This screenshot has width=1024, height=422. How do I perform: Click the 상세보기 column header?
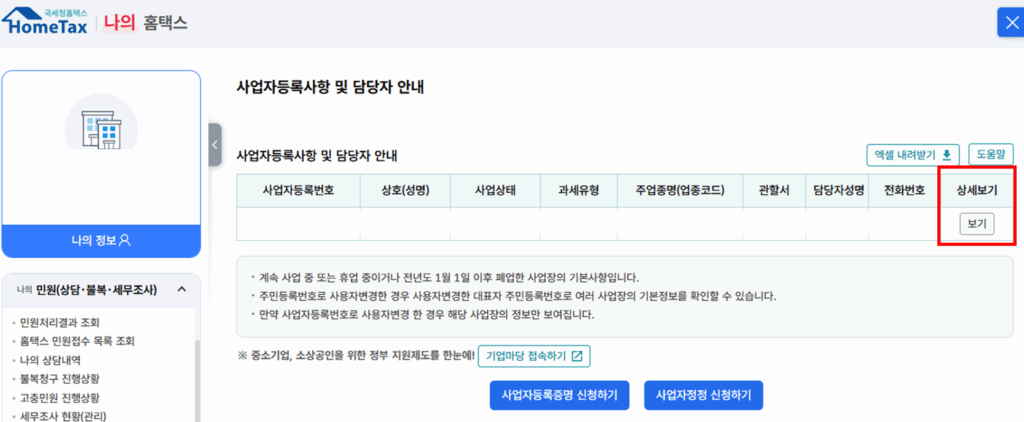click(977, 190)
